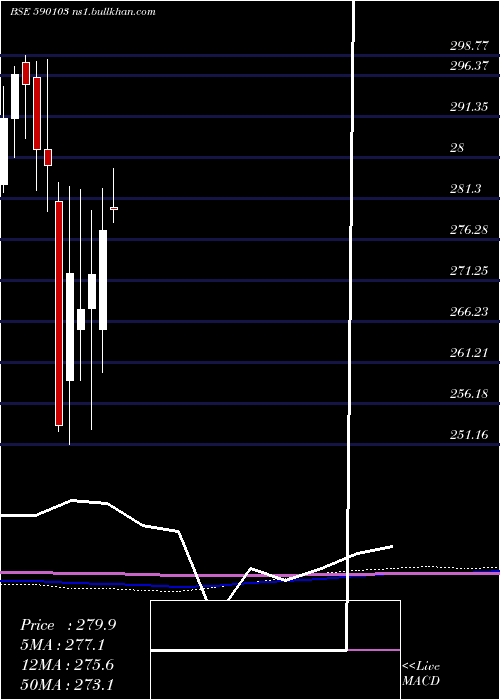This screenshot has height=700, width=500.
Task: Click the 291.35 price axis label
Action: tap(469, 107)
